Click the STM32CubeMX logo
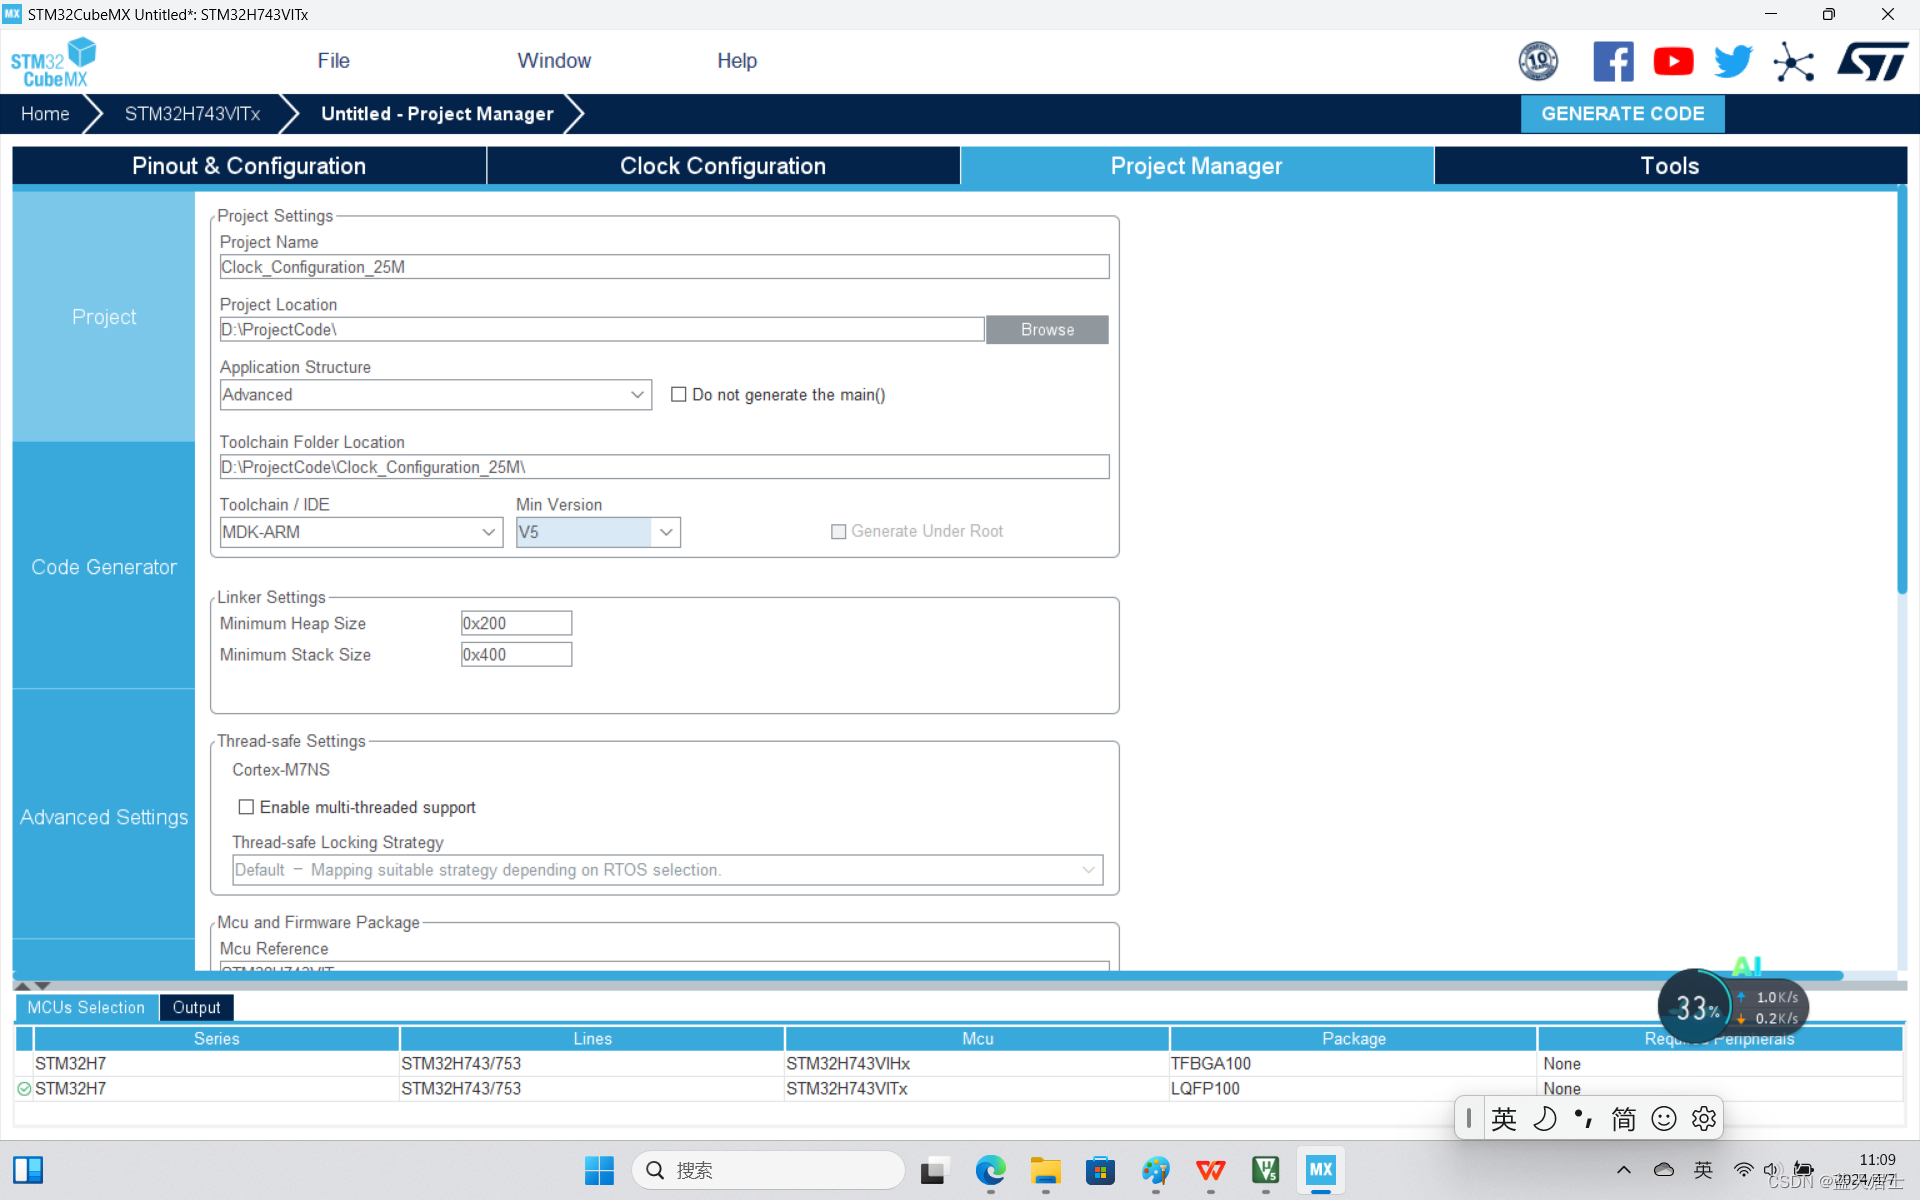The height and width of the screenshot is (1200, 1920). (x=53, y=62)
